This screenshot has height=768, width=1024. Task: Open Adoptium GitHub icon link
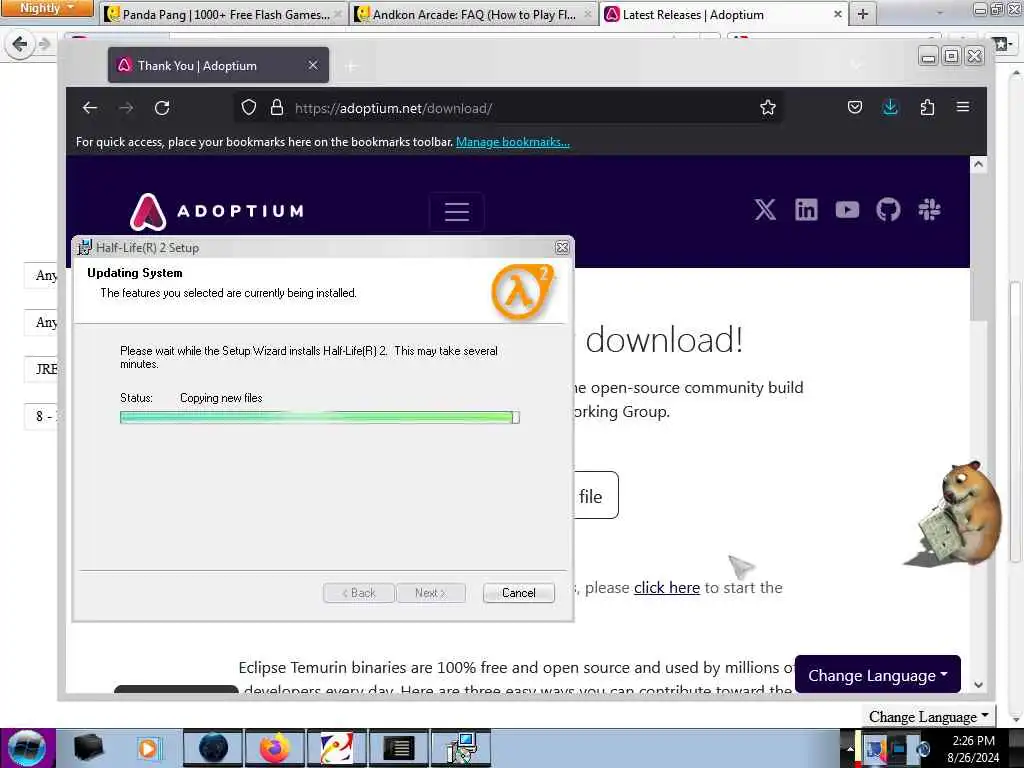point(888,210)
